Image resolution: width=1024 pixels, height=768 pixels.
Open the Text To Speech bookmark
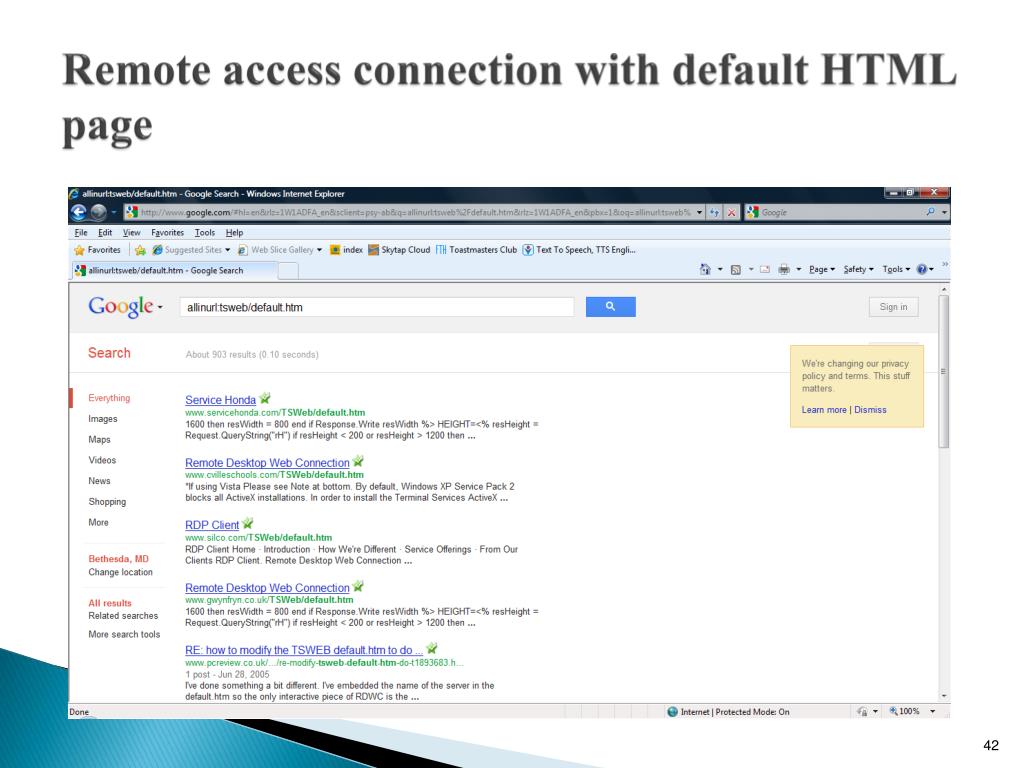[x=579, y=250]
